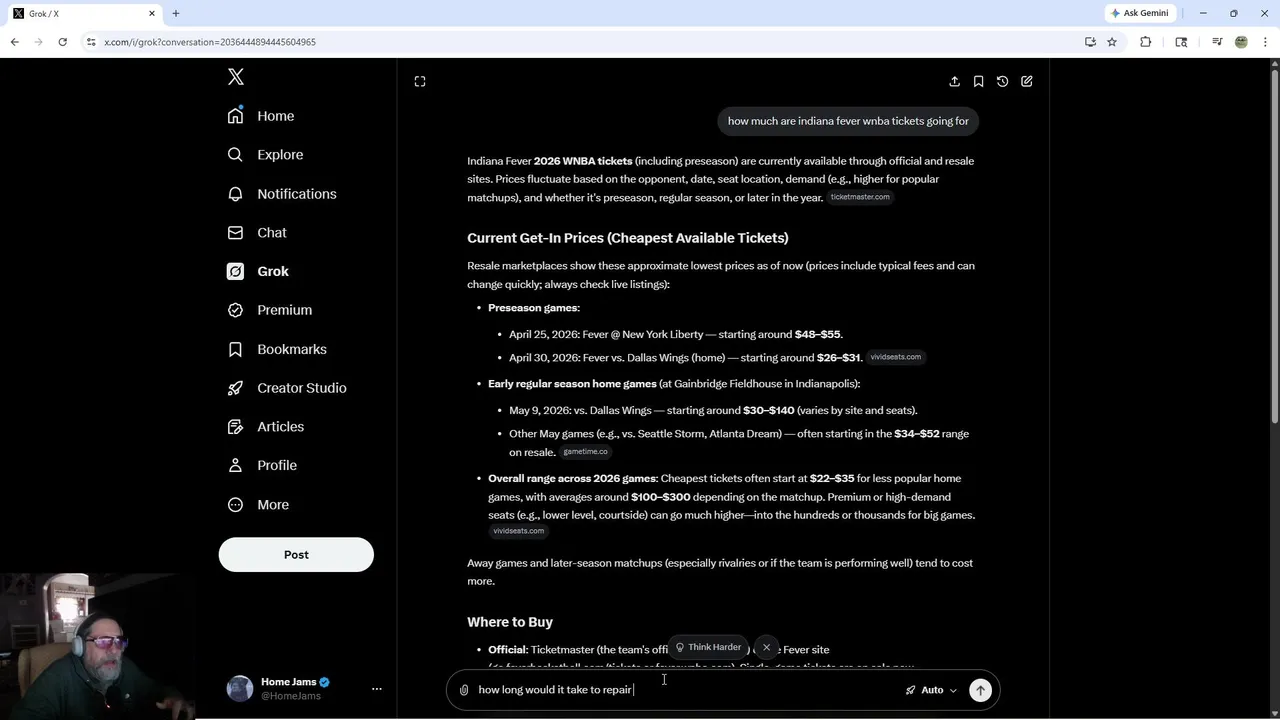Viewport: 1280px width, 720px height.
Task: Bookmark page with star icon
Action: click(x=1112, y=42)
